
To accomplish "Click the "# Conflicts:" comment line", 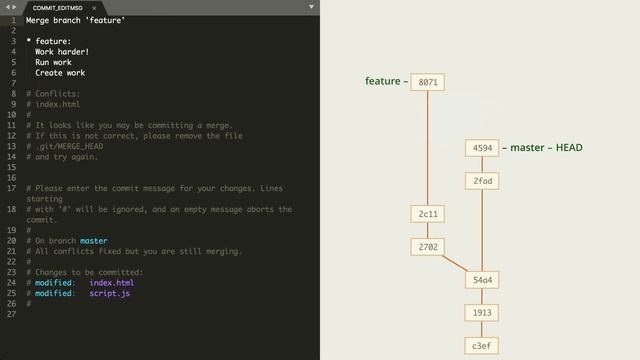I will (x=53, y=94).
